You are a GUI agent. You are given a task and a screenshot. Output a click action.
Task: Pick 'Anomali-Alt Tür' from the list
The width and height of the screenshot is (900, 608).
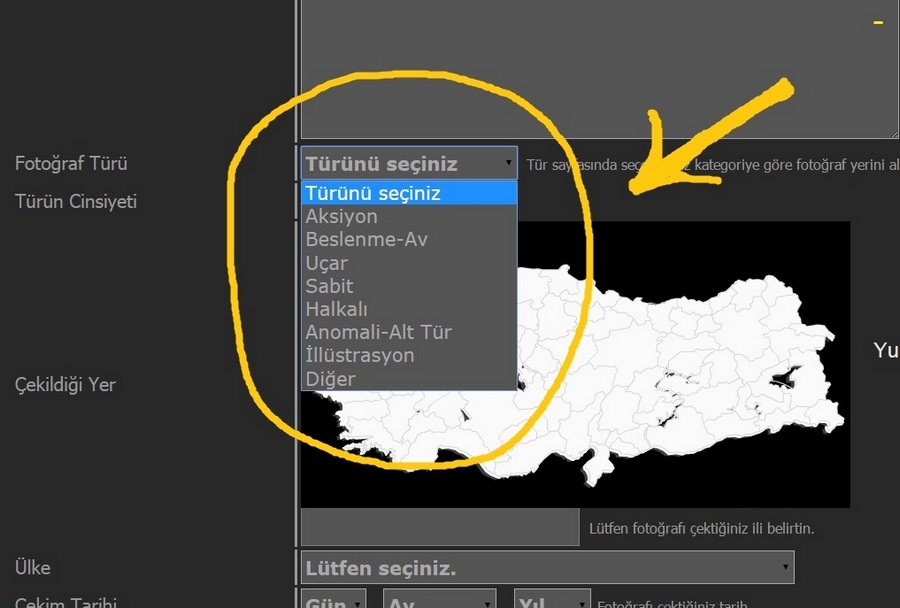click(x=379, y=332)
